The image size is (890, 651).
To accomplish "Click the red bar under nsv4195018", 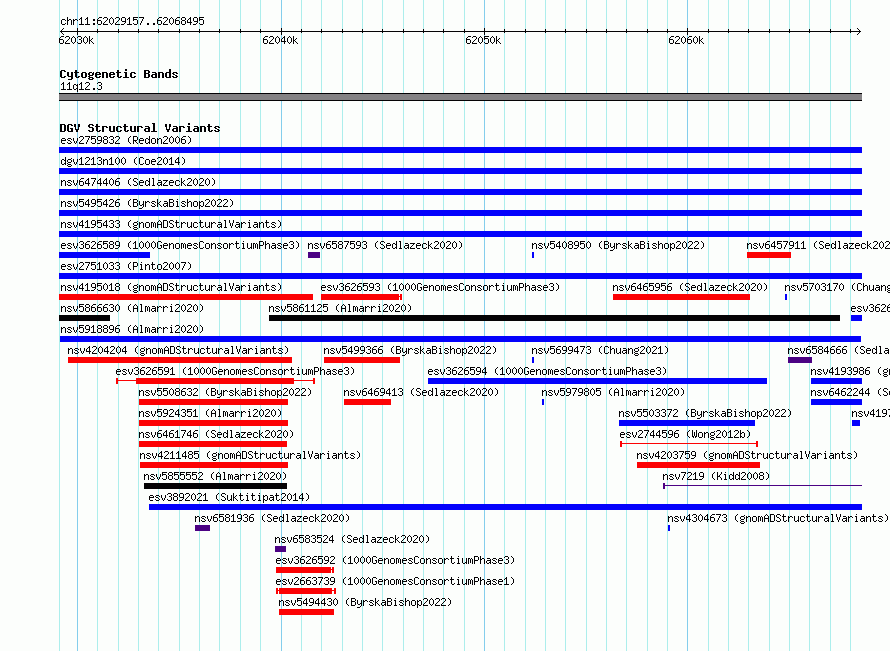I will point(186,297).
